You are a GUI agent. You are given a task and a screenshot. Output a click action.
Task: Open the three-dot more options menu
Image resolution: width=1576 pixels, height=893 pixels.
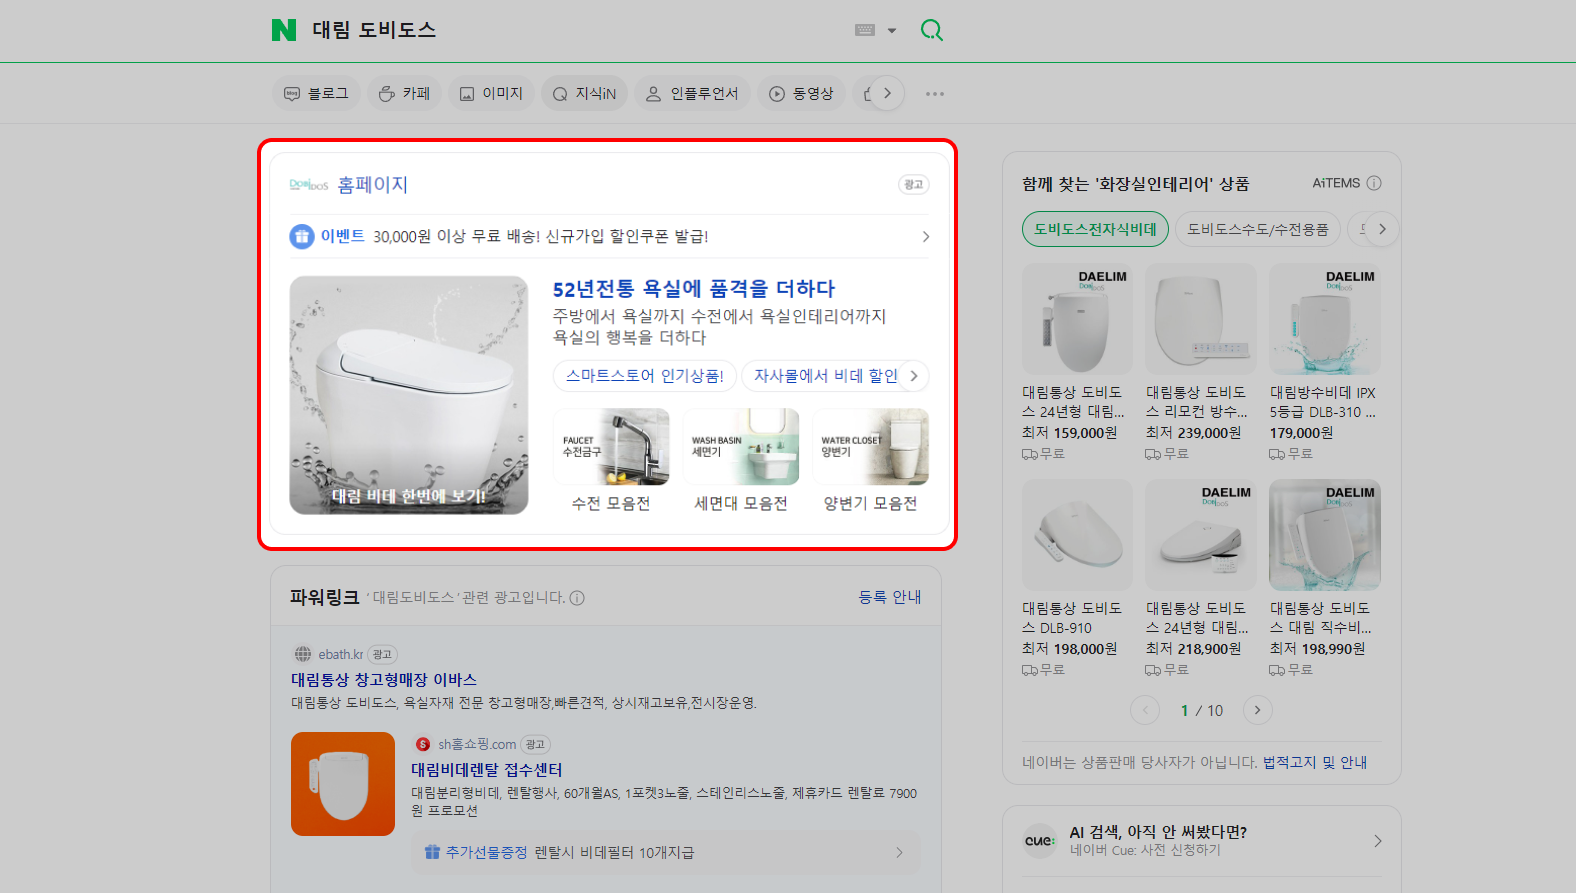tap(935, 94)
